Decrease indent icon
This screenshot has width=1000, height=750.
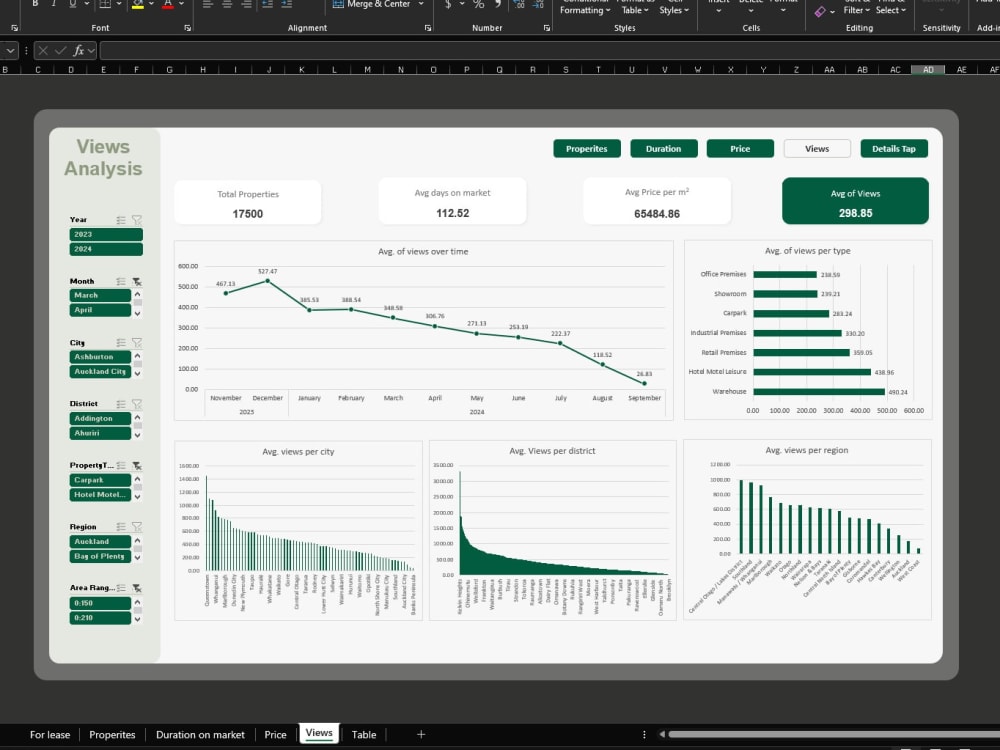[268, 4]
